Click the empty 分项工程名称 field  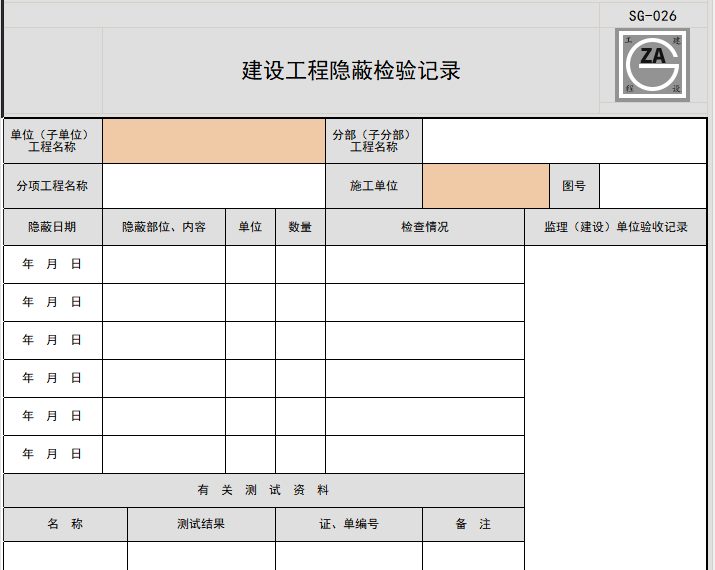tap(214, 186)
